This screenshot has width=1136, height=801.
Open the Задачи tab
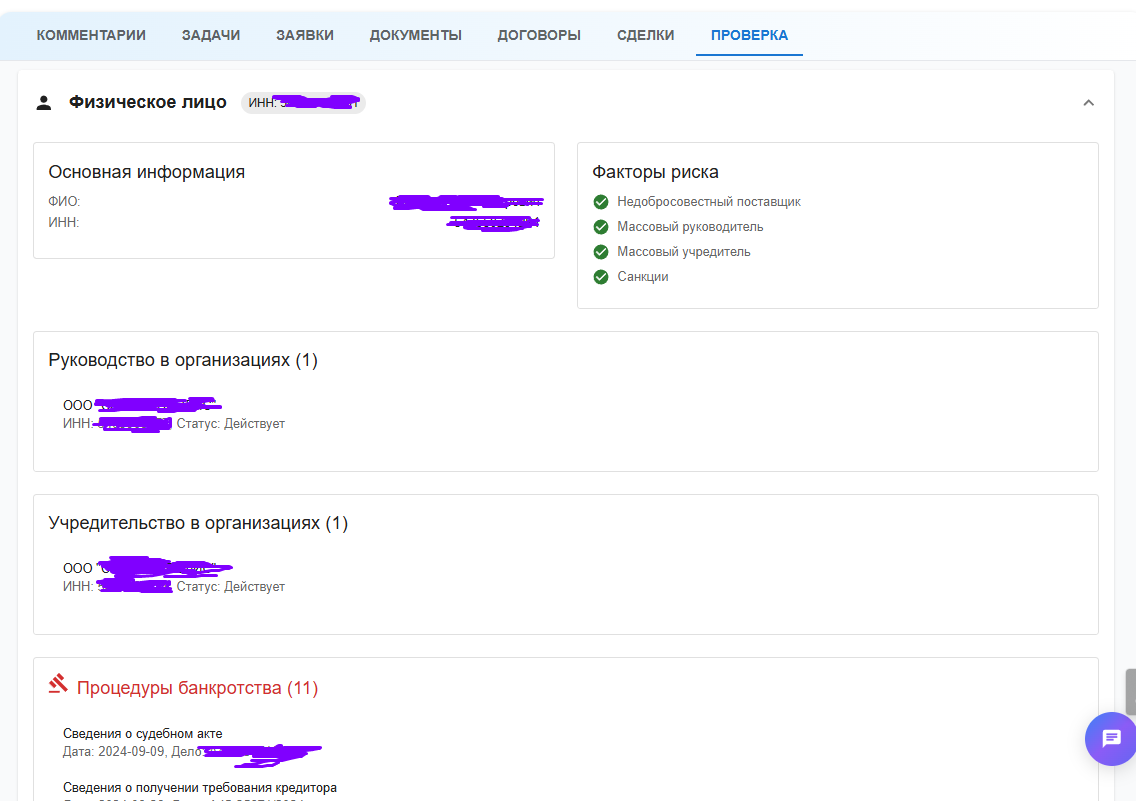(x=211, y=35)
